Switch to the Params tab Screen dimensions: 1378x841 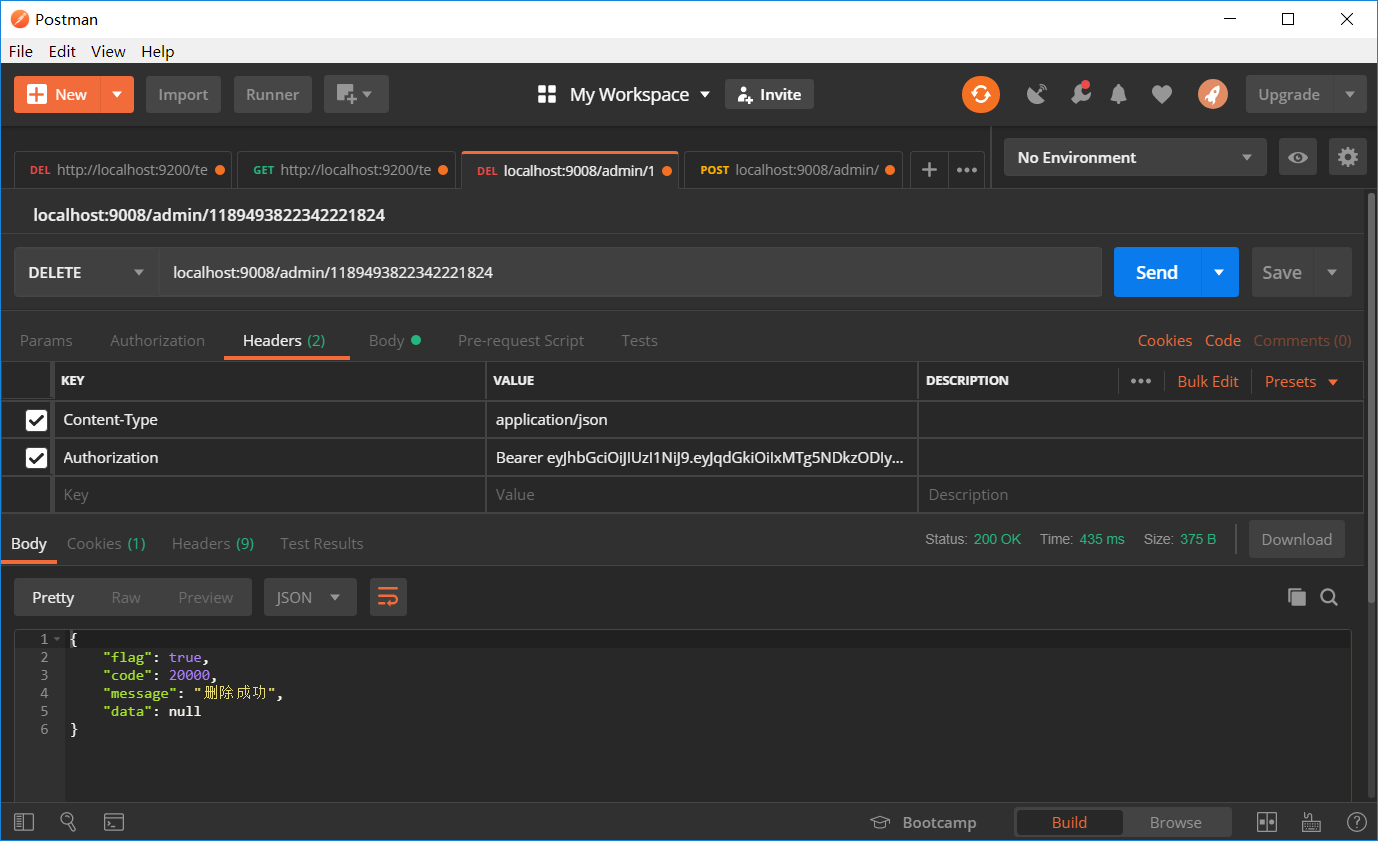click(x=46, y=340)
